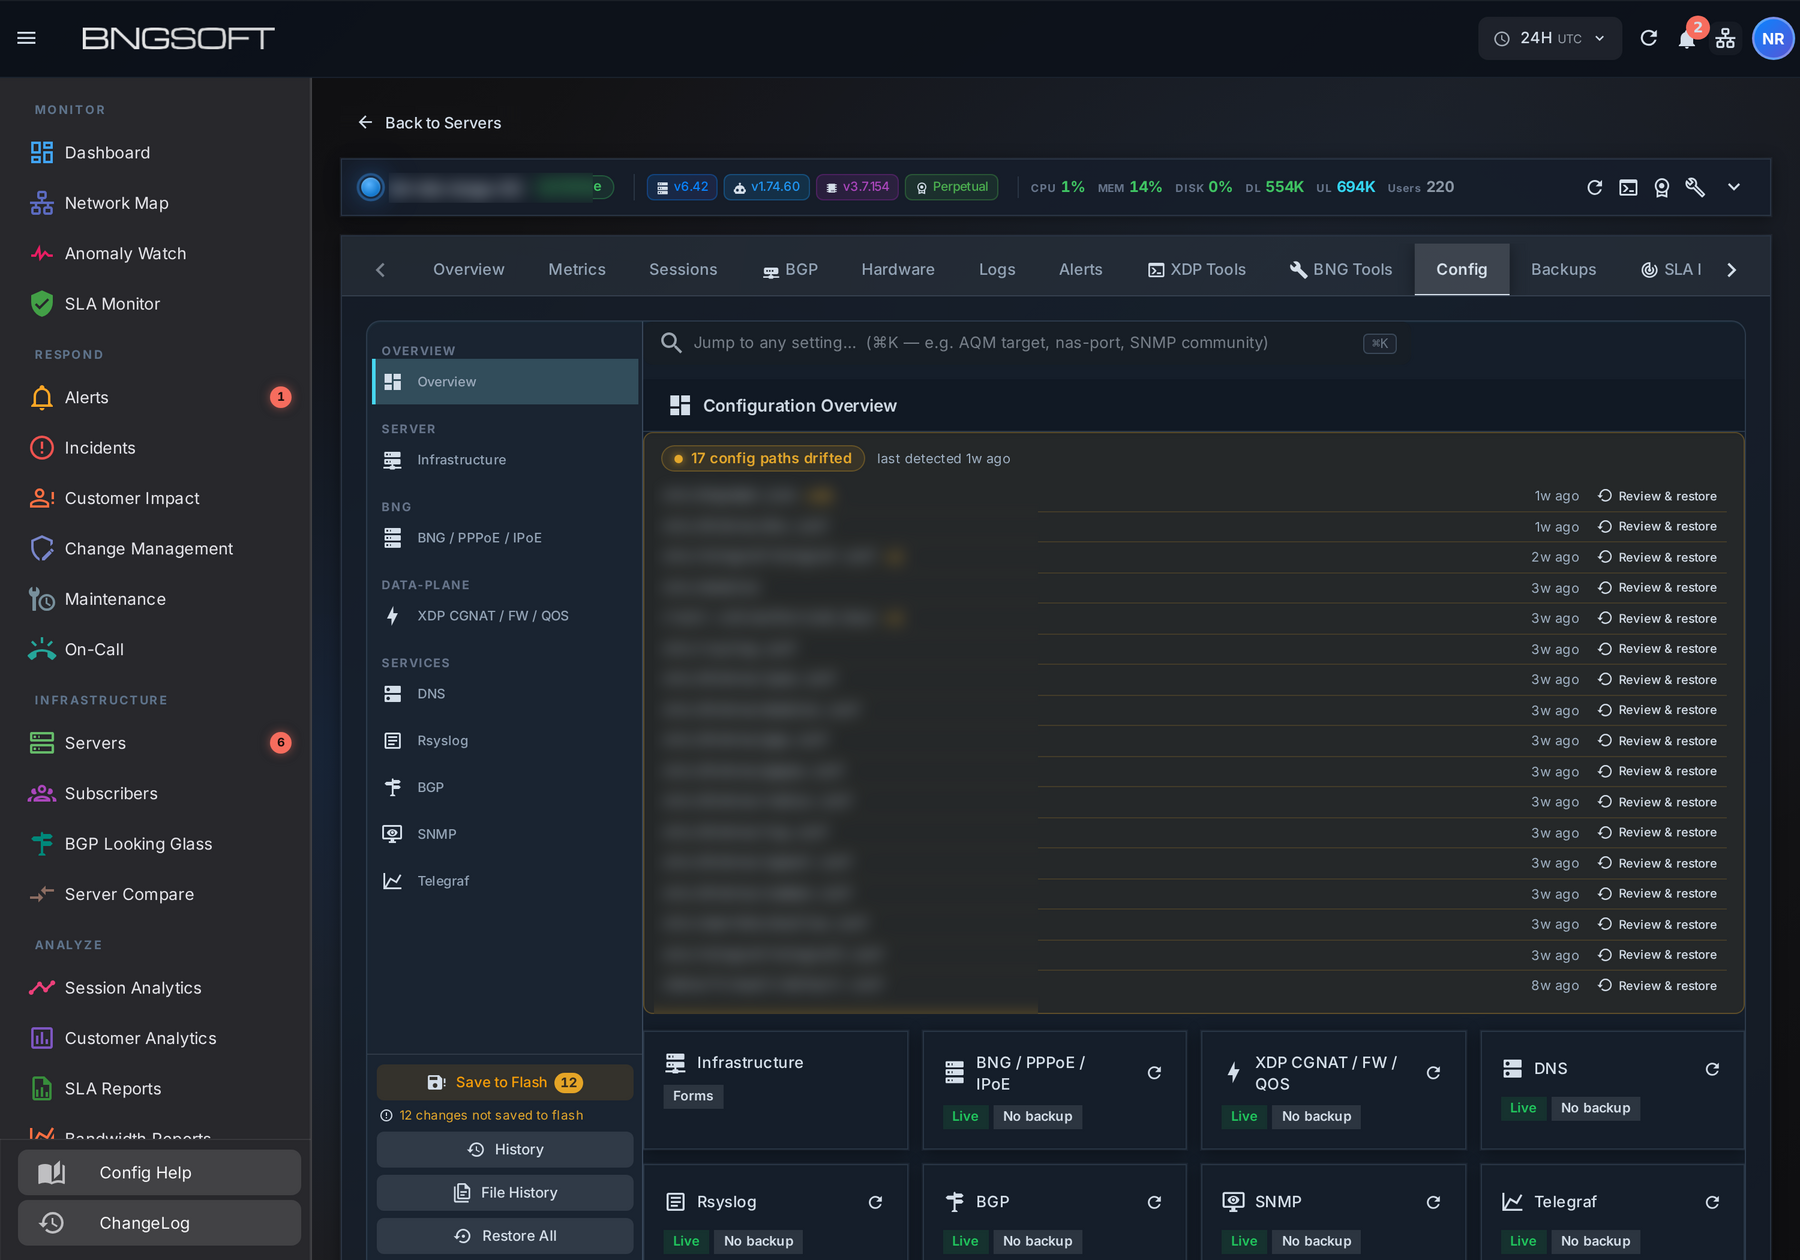Expand the server header chevron

(1734, 187)
